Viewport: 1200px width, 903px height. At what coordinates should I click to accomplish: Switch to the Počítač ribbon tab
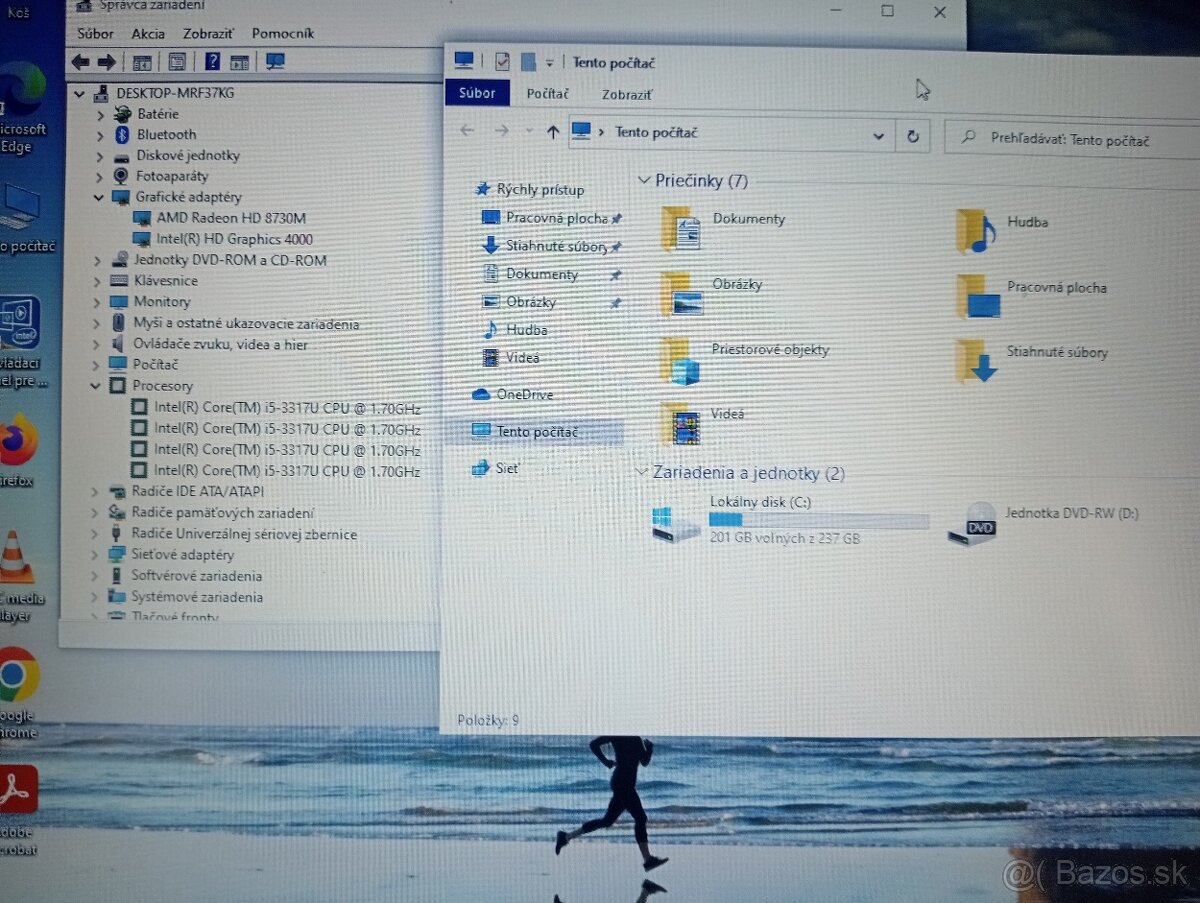(x=547, y=94)
